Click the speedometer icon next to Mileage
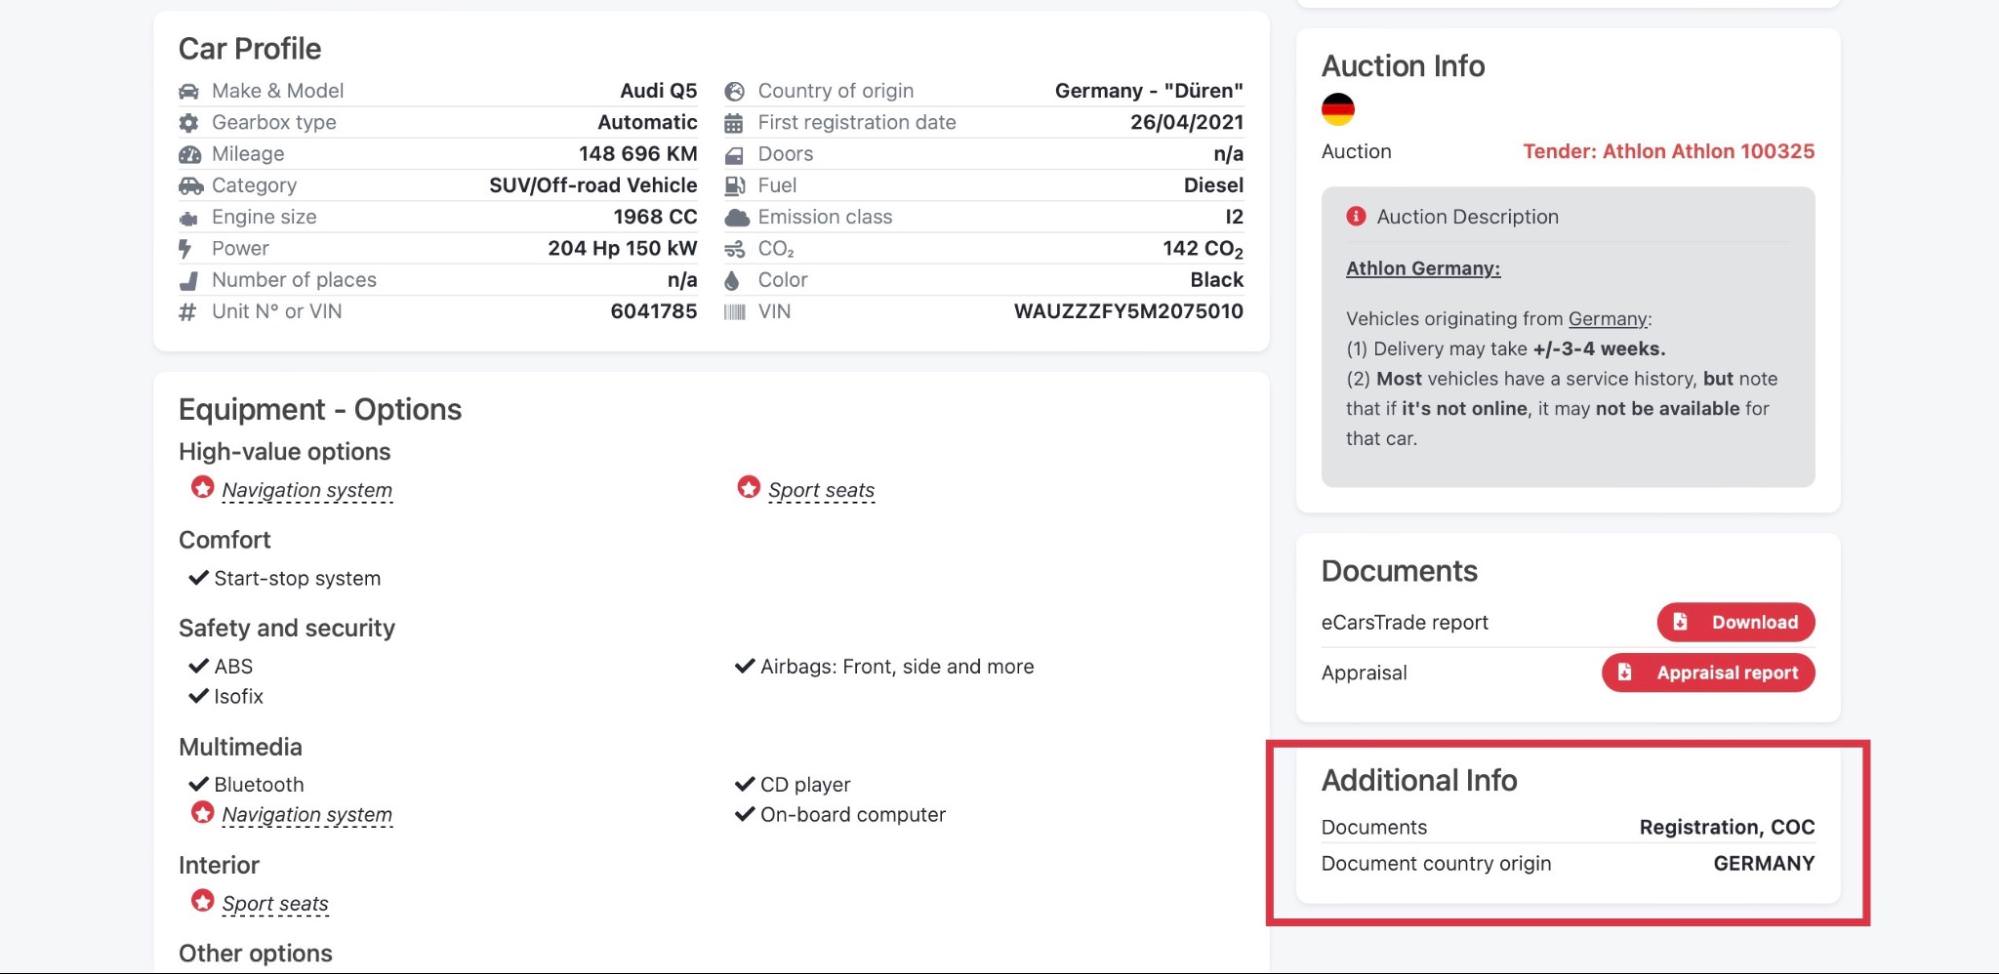 (189, 155)
